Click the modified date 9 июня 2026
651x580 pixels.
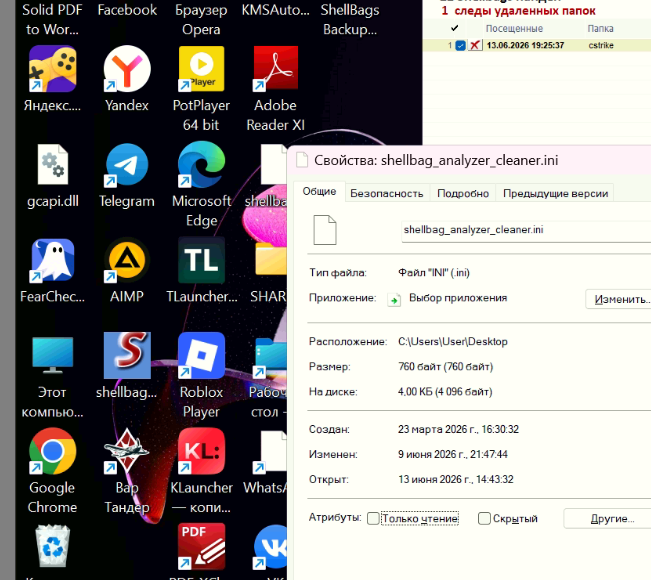point(453,455)
